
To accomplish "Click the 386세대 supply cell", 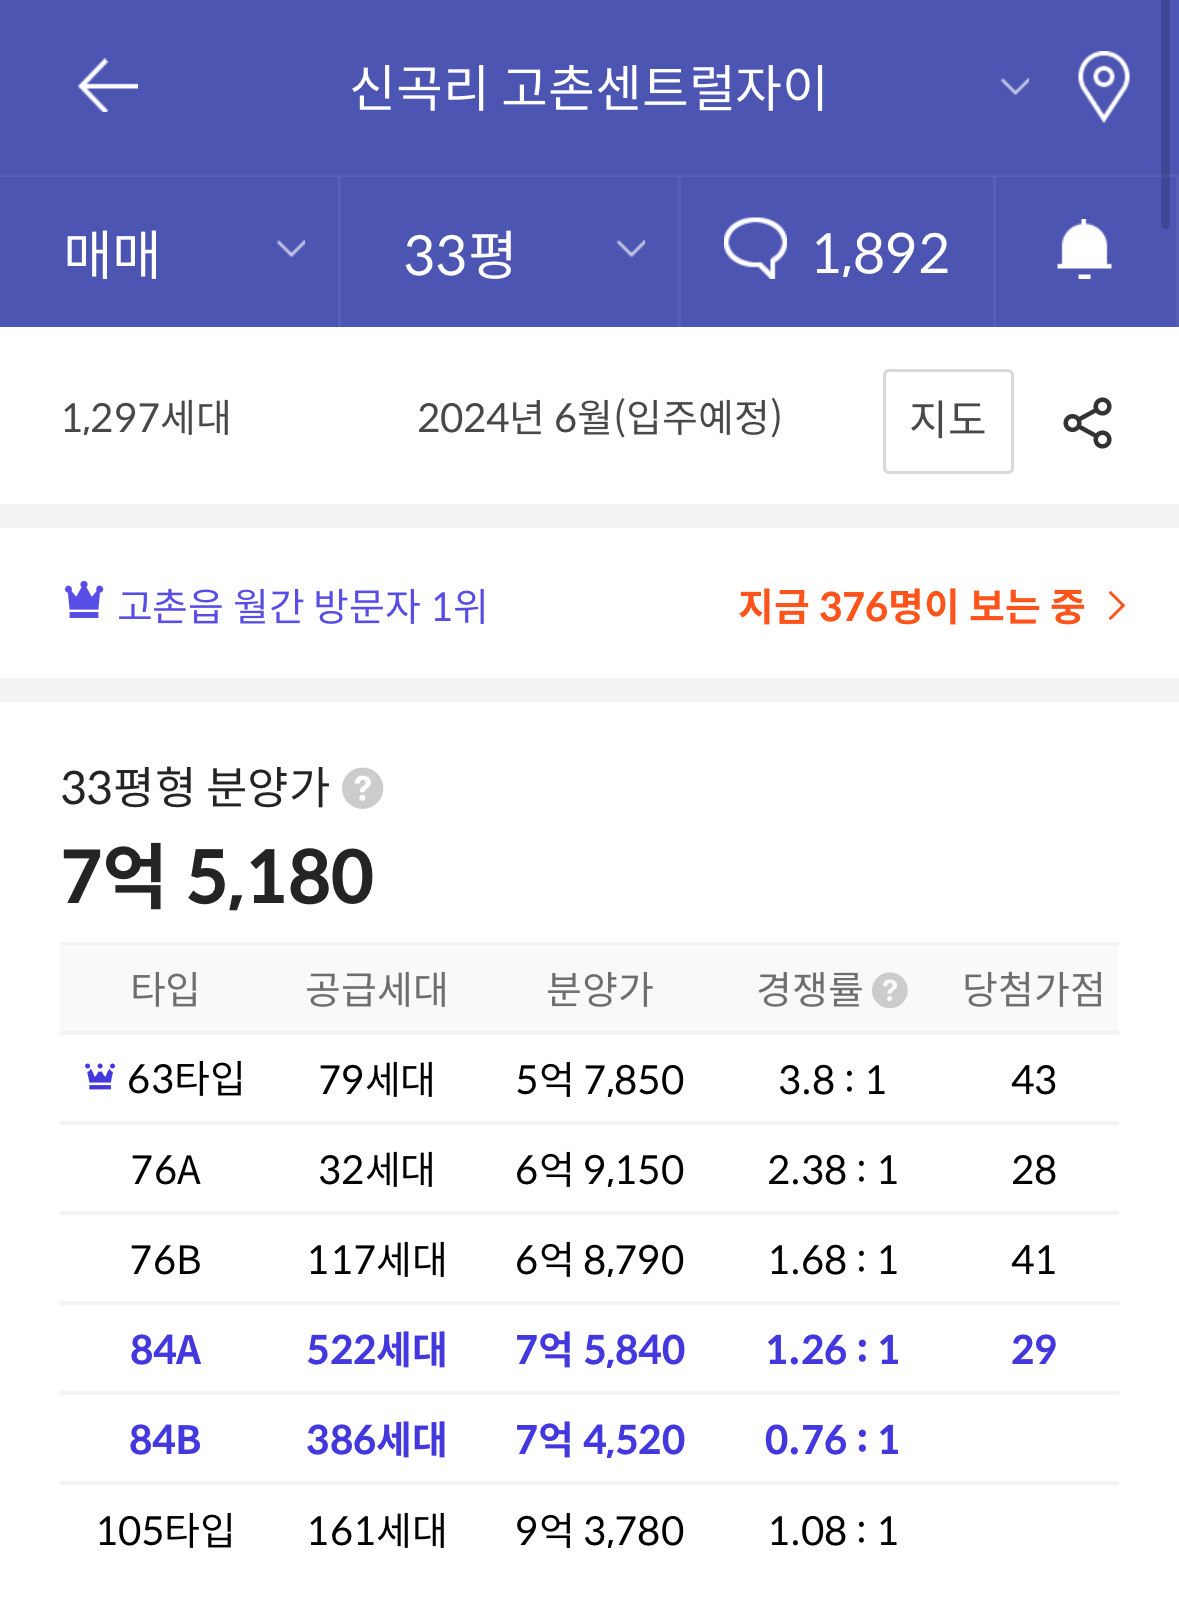I will [377, 1439].
